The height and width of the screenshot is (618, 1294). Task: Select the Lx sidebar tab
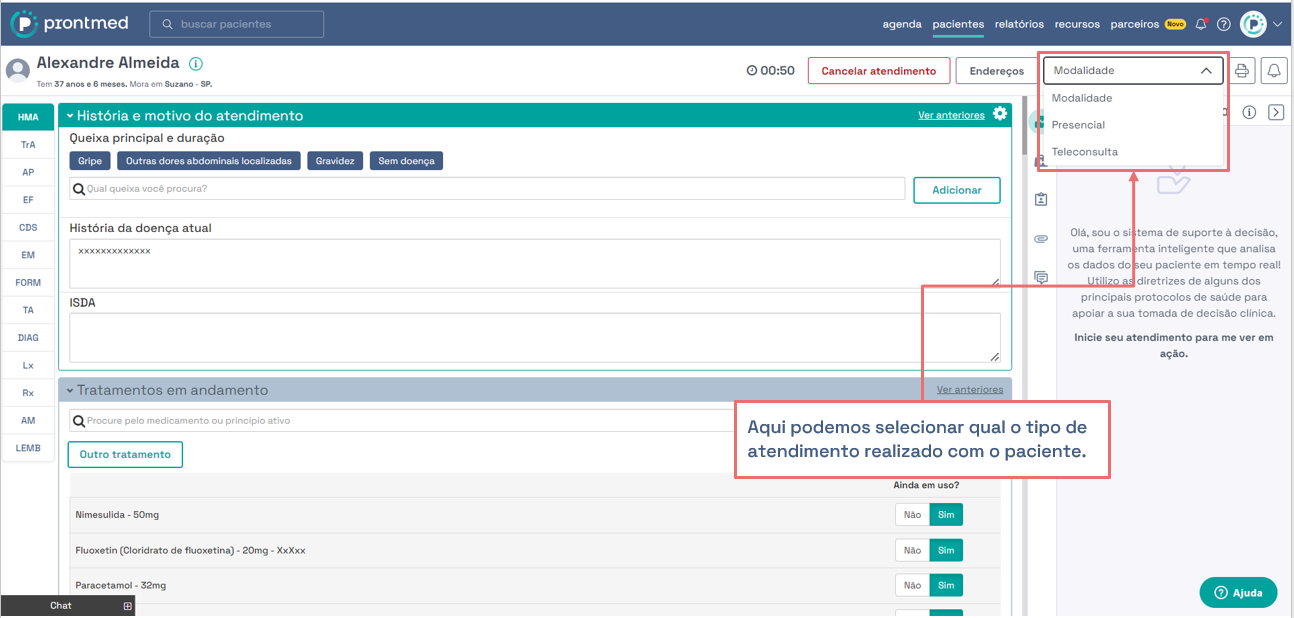[x=28, y=366]
